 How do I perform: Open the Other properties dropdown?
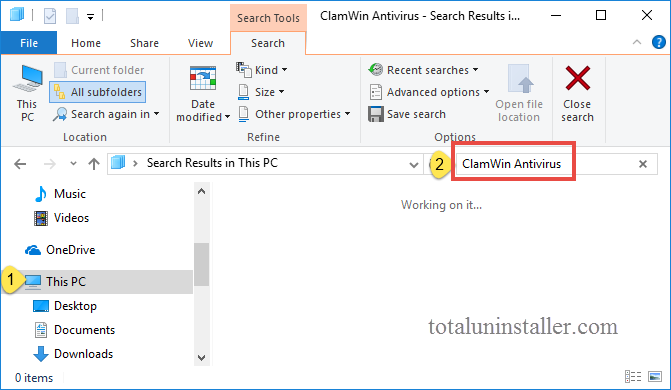coord(294,114)
